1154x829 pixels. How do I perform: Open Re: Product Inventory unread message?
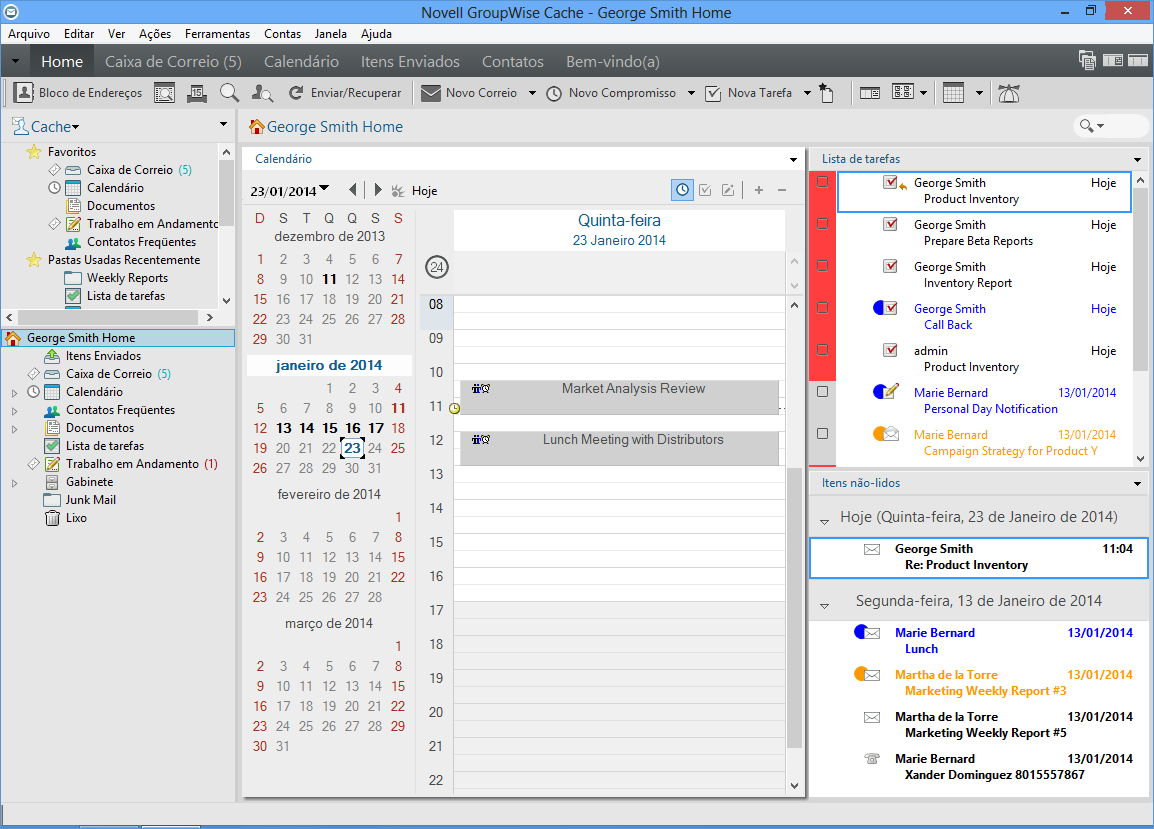[978, 557]
